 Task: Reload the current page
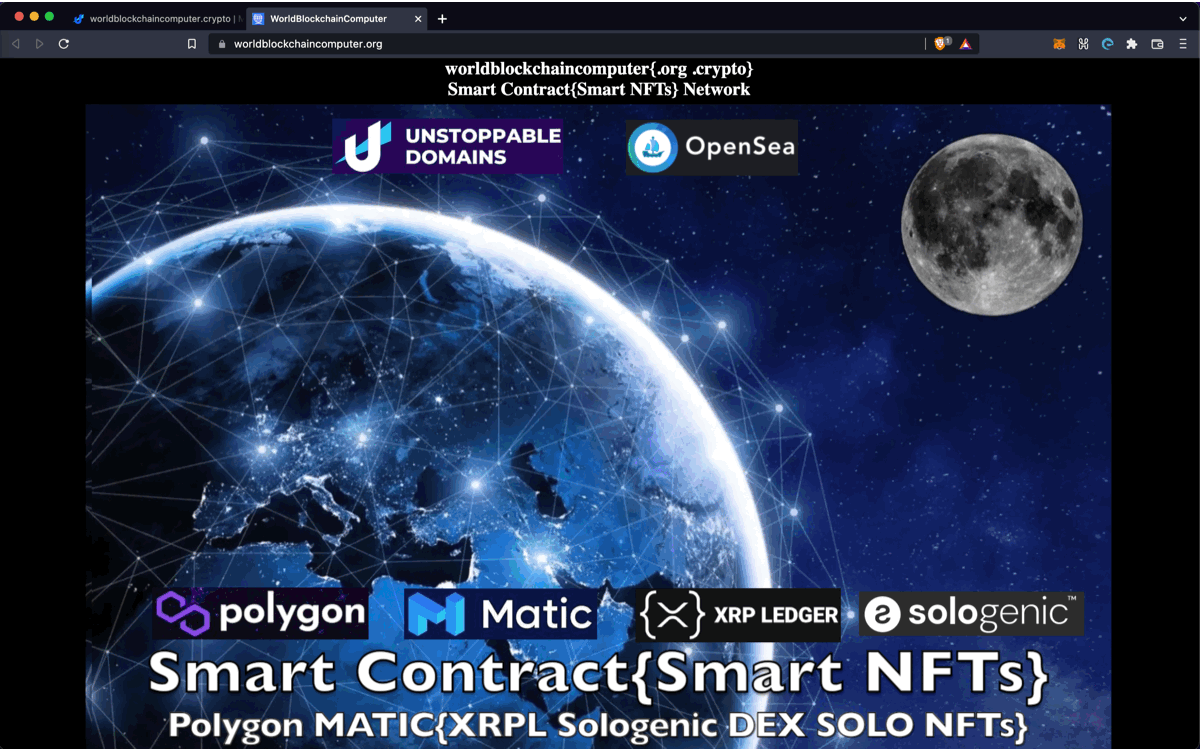[64, 44]
